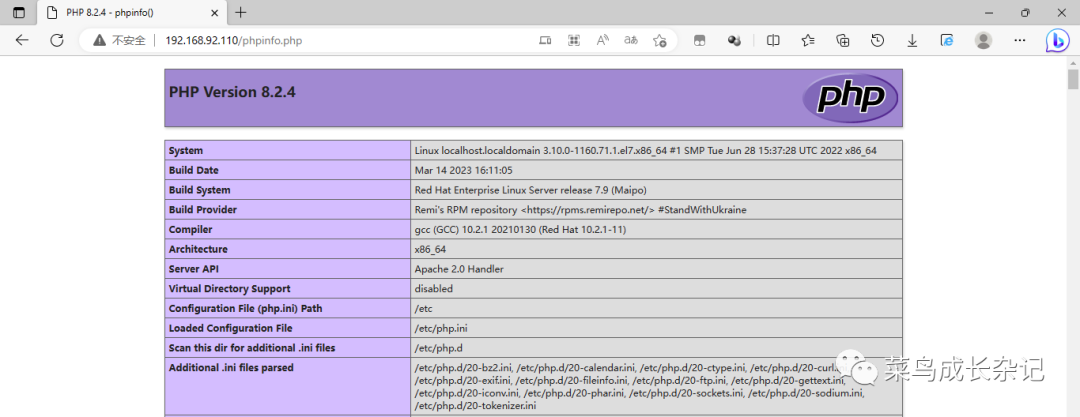Click the scrollbar up arrow

1073,62
